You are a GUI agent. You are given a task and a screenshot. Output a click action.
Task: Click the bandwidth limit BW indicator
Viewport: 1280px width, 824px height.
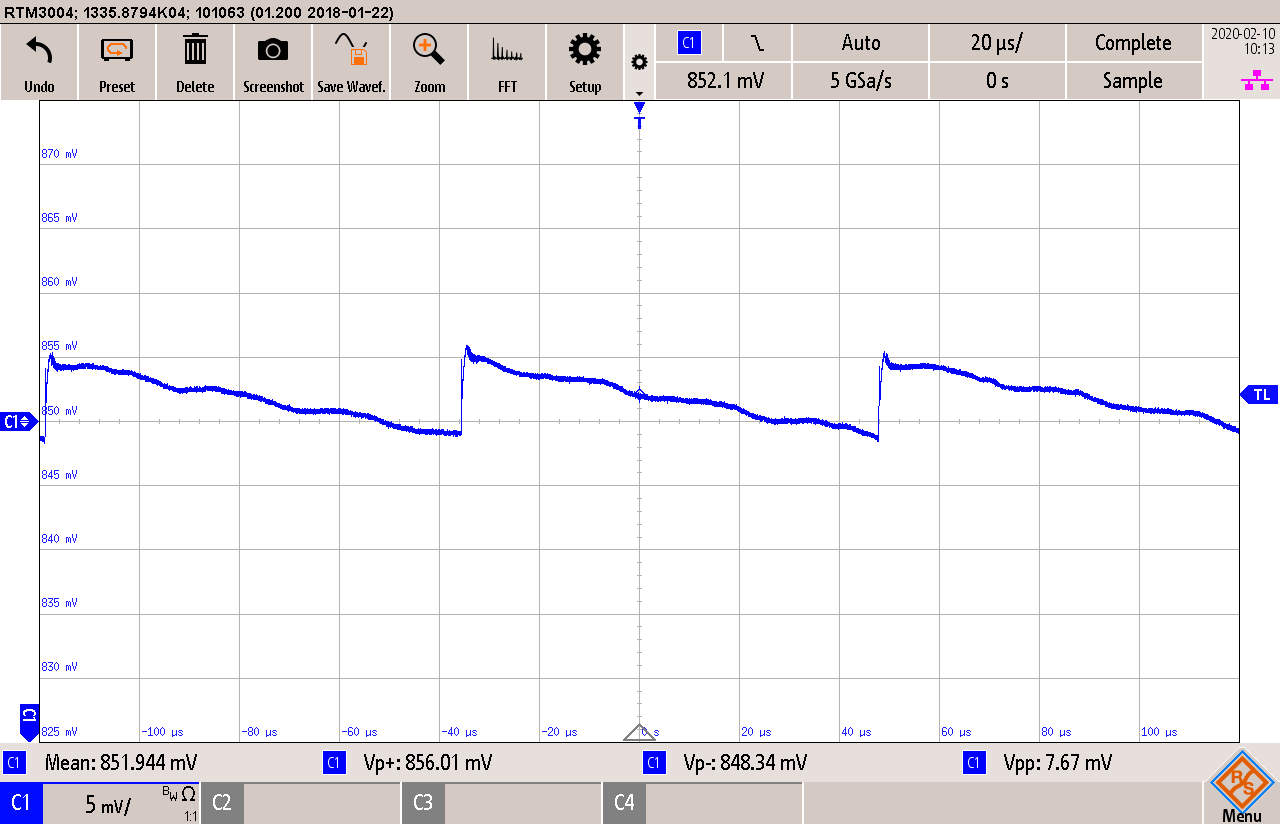(x=172, y=792)
